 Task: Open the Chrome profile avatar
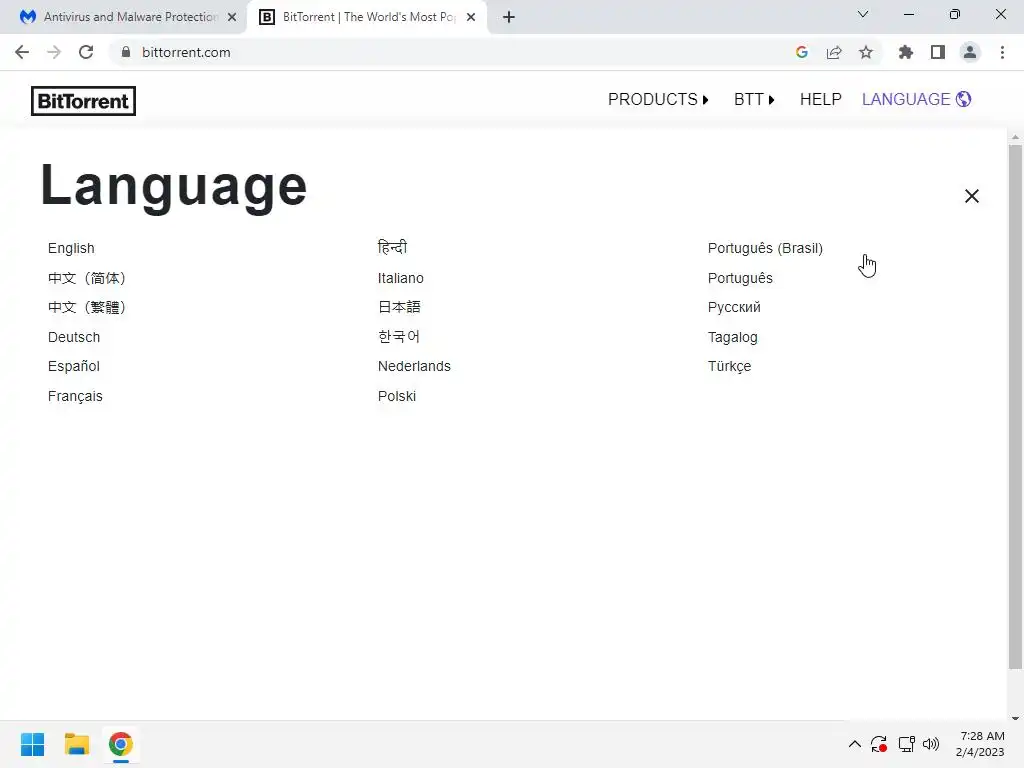pos(970,52)
